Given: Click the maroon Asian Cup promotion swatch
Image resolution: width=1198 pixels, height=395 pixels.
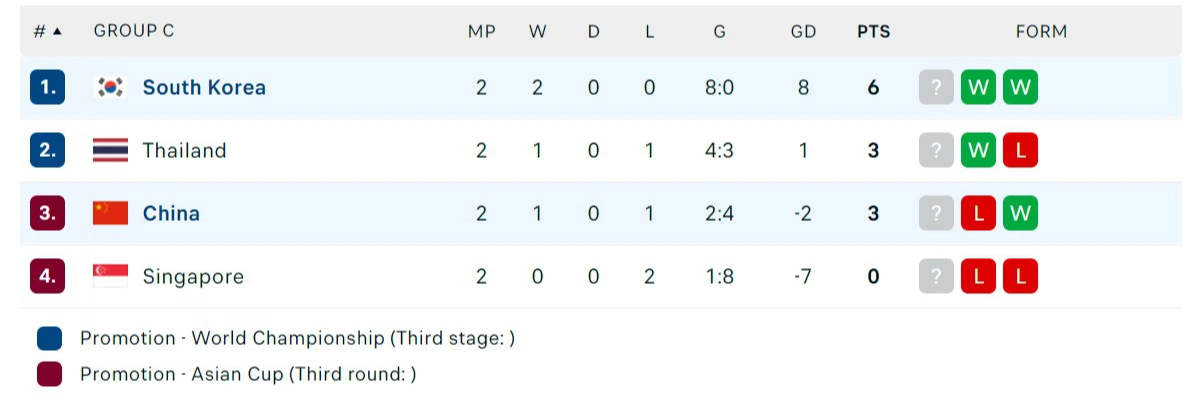Looking at the screenshot, I should pyautogui.click(x=49, y=374).
